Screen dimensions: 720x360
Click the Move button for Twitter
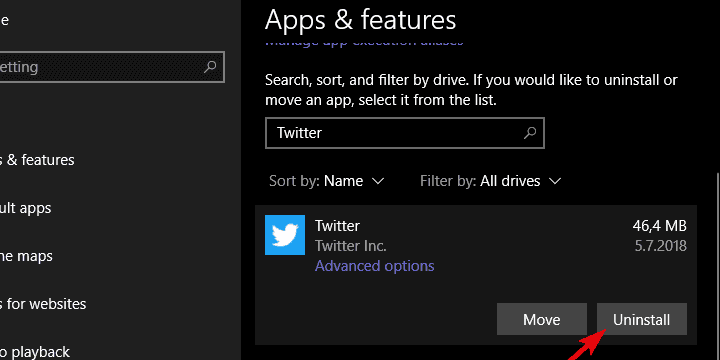pyautogui.click(x=542, y=319)
